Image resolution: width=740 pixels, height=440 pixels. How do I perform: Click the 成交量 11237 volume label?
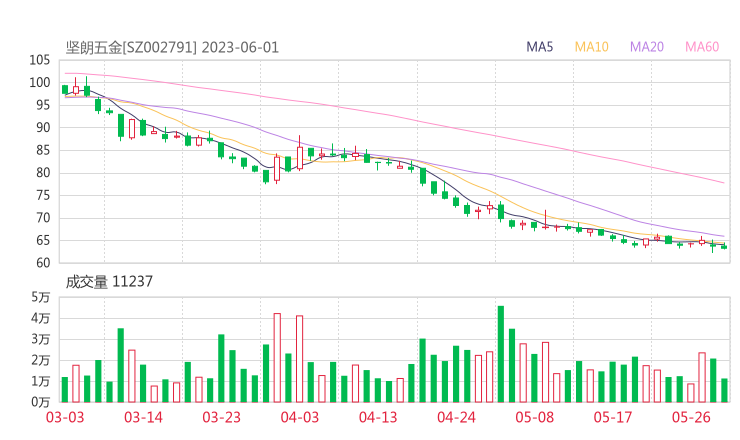(109, 282)
